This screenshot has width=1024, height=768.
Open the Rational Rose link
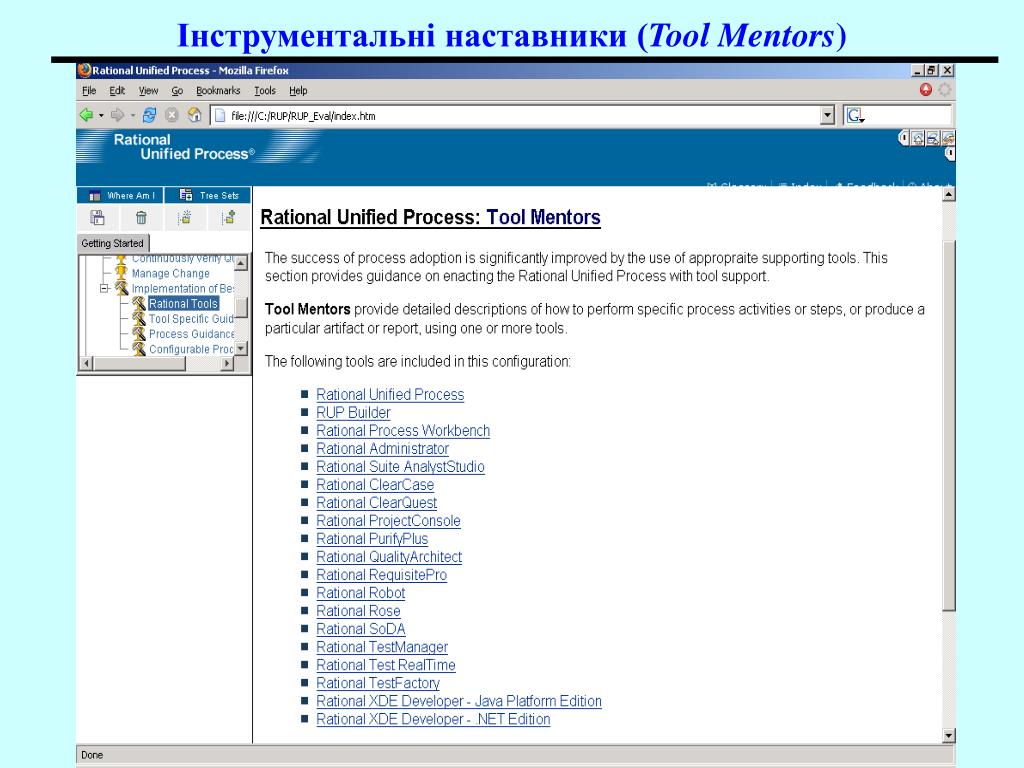coord(358,611)
